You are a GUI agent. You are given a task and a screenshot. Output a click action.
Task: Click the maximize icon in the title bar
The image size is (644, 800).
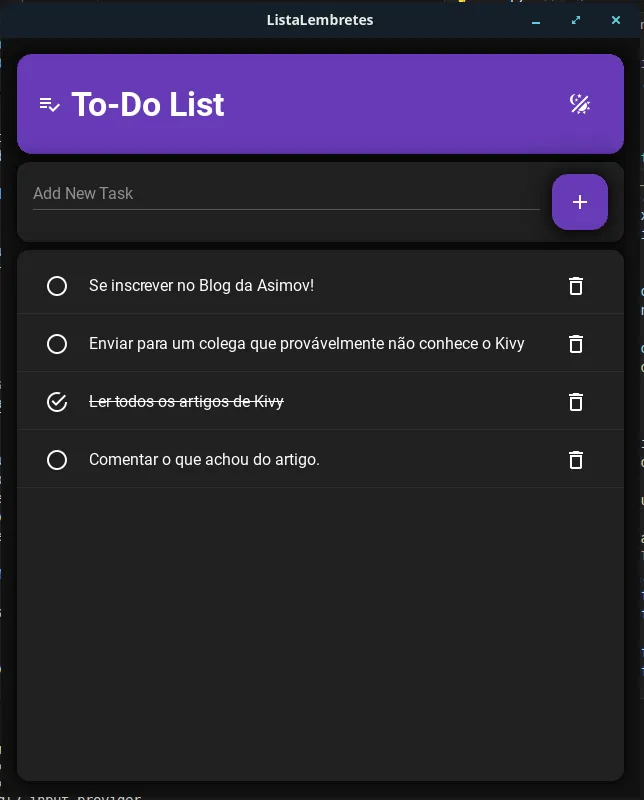point(576,20)
